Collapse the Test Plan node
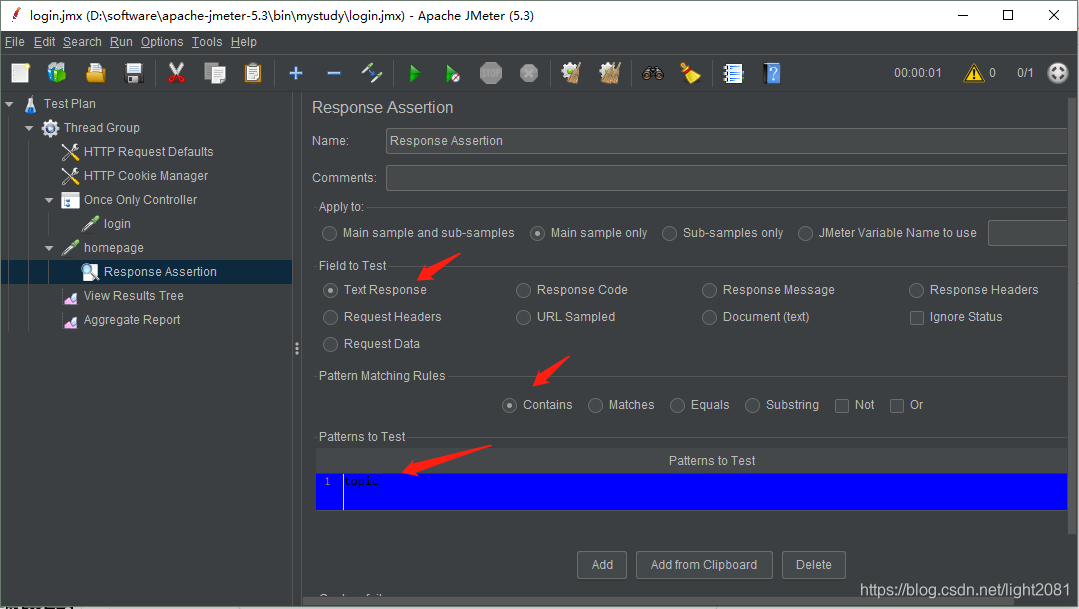 coord(10,104)
